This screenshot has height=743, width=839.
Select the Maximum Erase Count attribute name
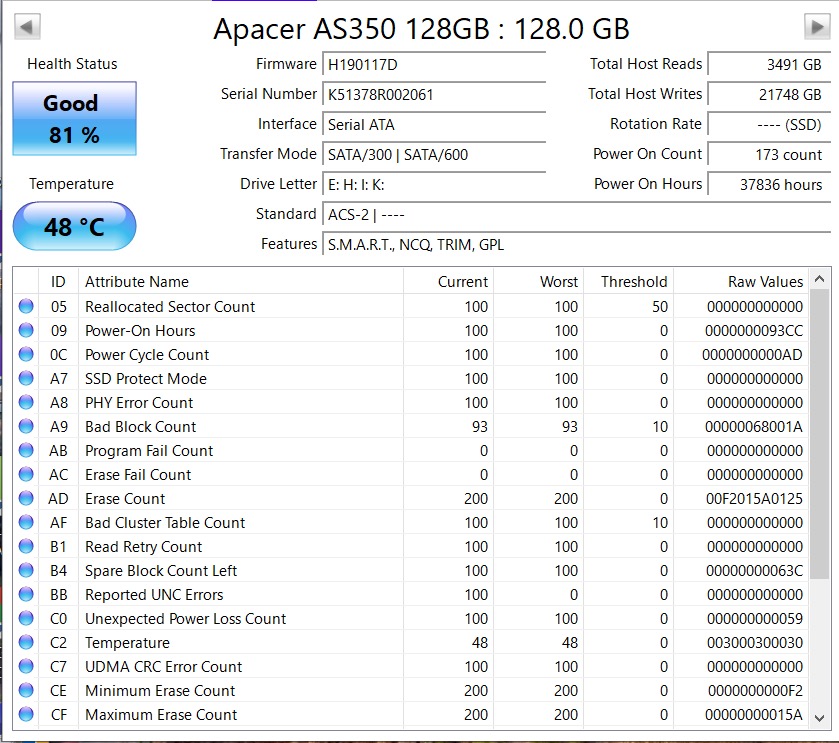[x=161, y=715]
